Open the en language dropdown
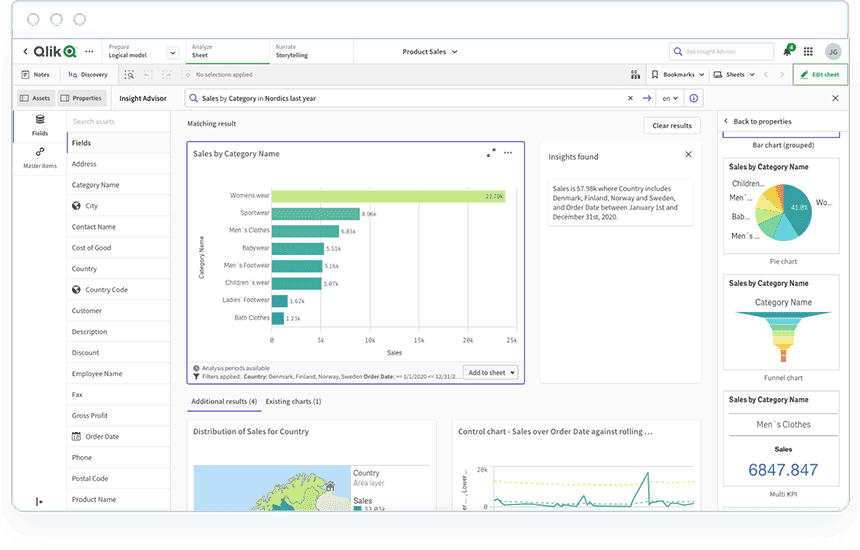Screen dimensions: 860x550 click(x=668, y=98)
